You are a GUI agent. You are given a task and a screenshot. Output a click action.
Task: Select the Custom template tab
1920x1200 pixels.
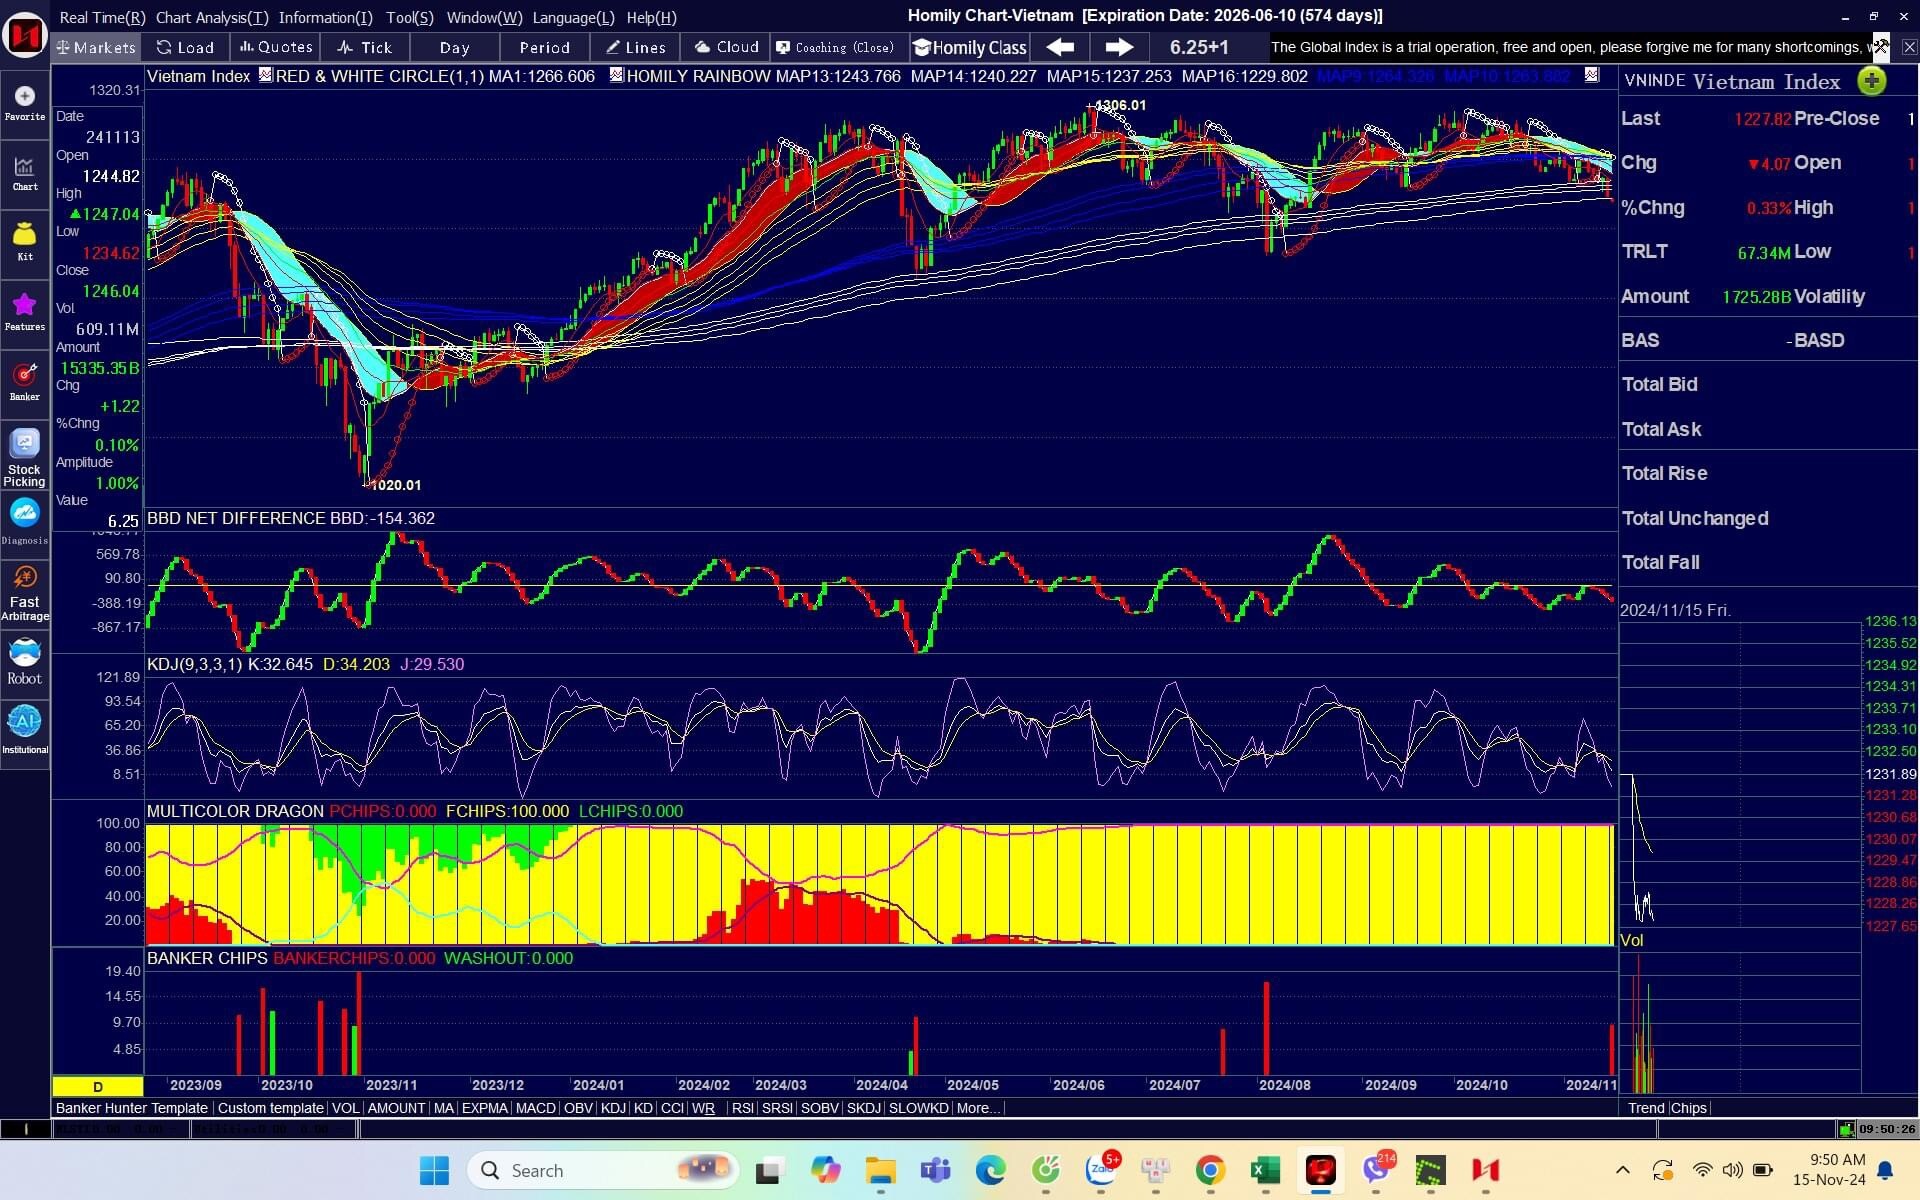[x=270, y=1108]
